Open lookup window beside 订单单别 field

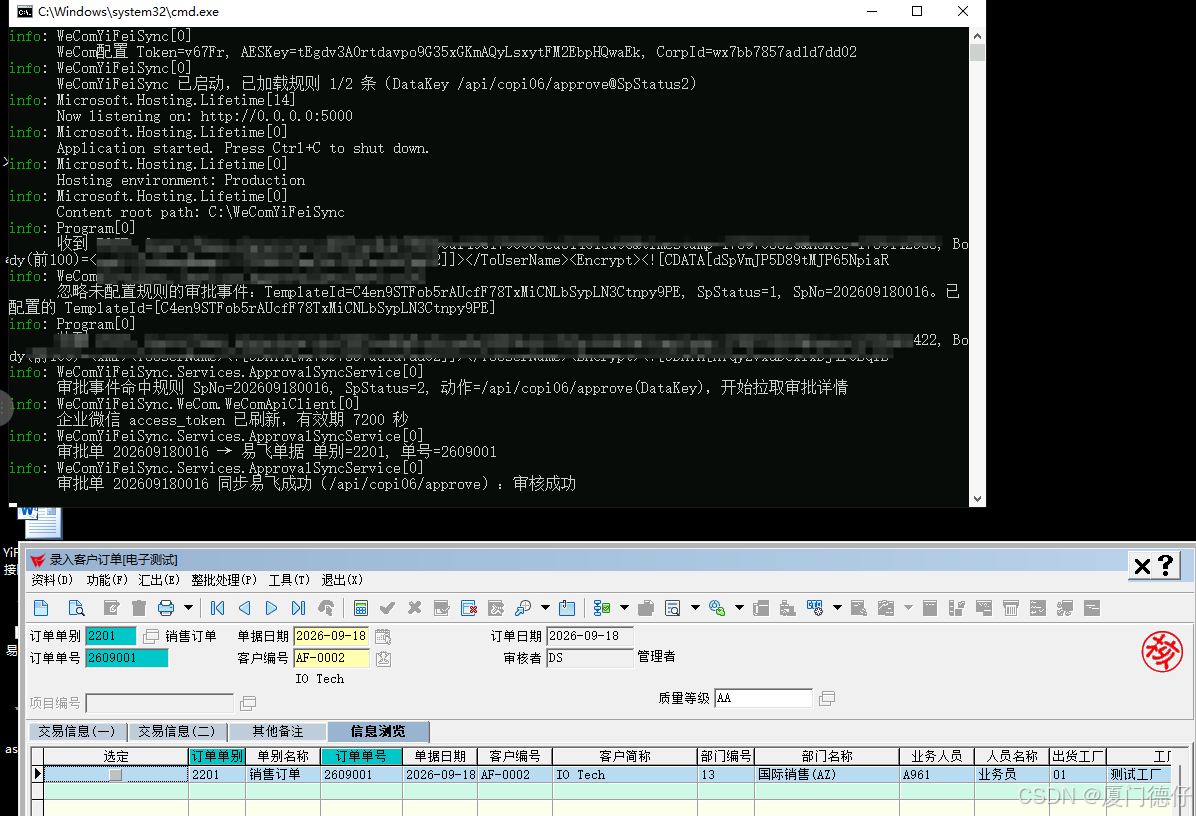(151, 636)
